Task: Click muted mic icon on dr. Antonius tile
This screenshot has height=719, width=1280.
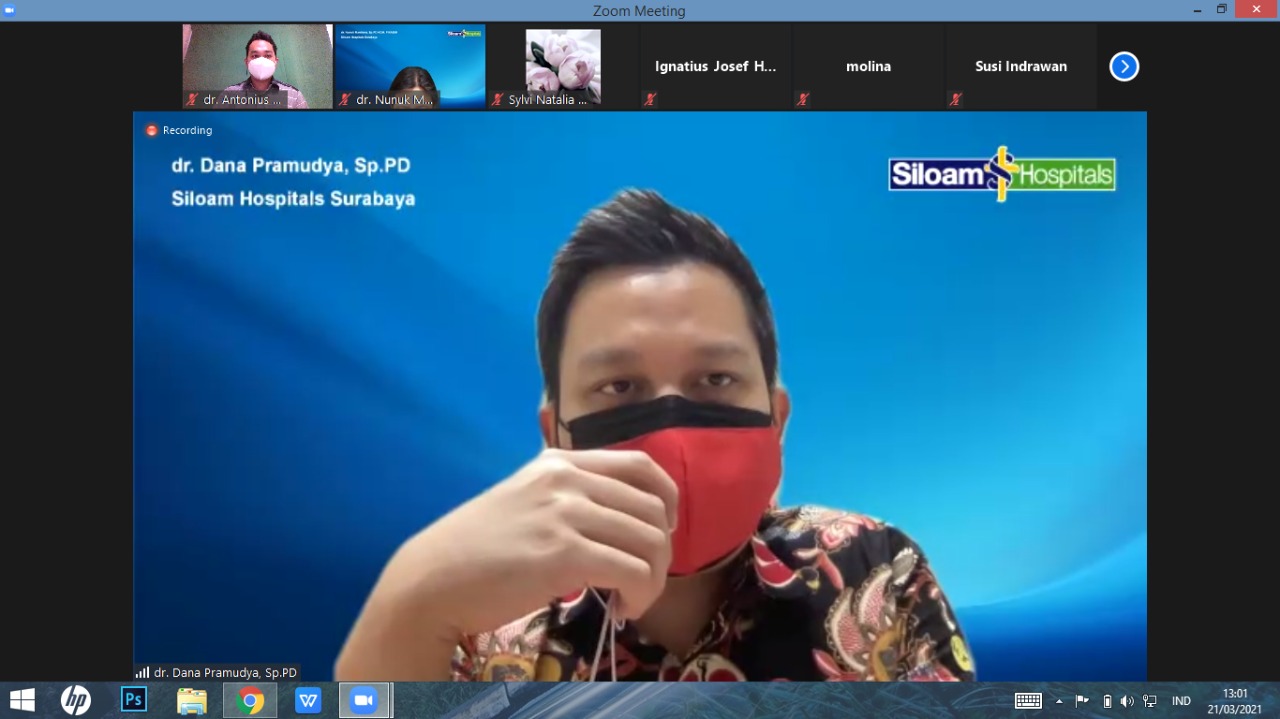Action: [192, 100]
